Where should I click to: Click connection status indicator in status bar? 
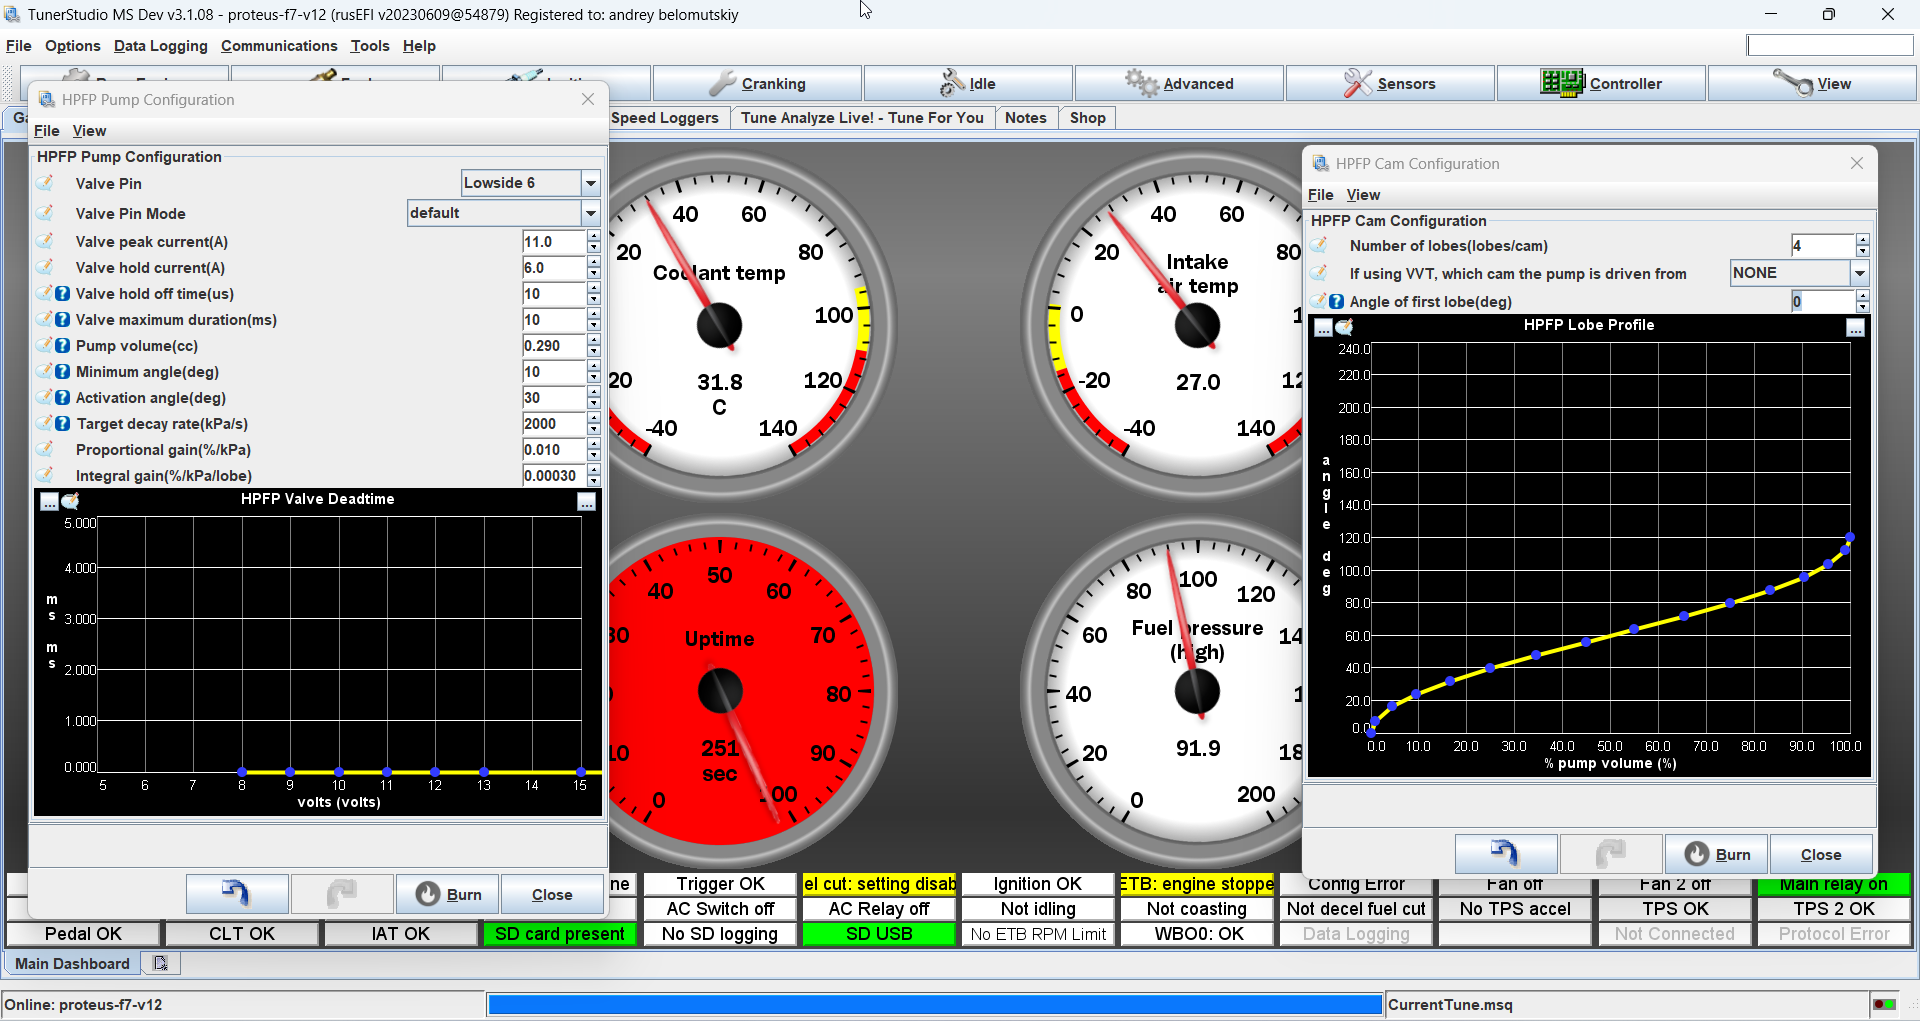[x=1884, y=1004]
